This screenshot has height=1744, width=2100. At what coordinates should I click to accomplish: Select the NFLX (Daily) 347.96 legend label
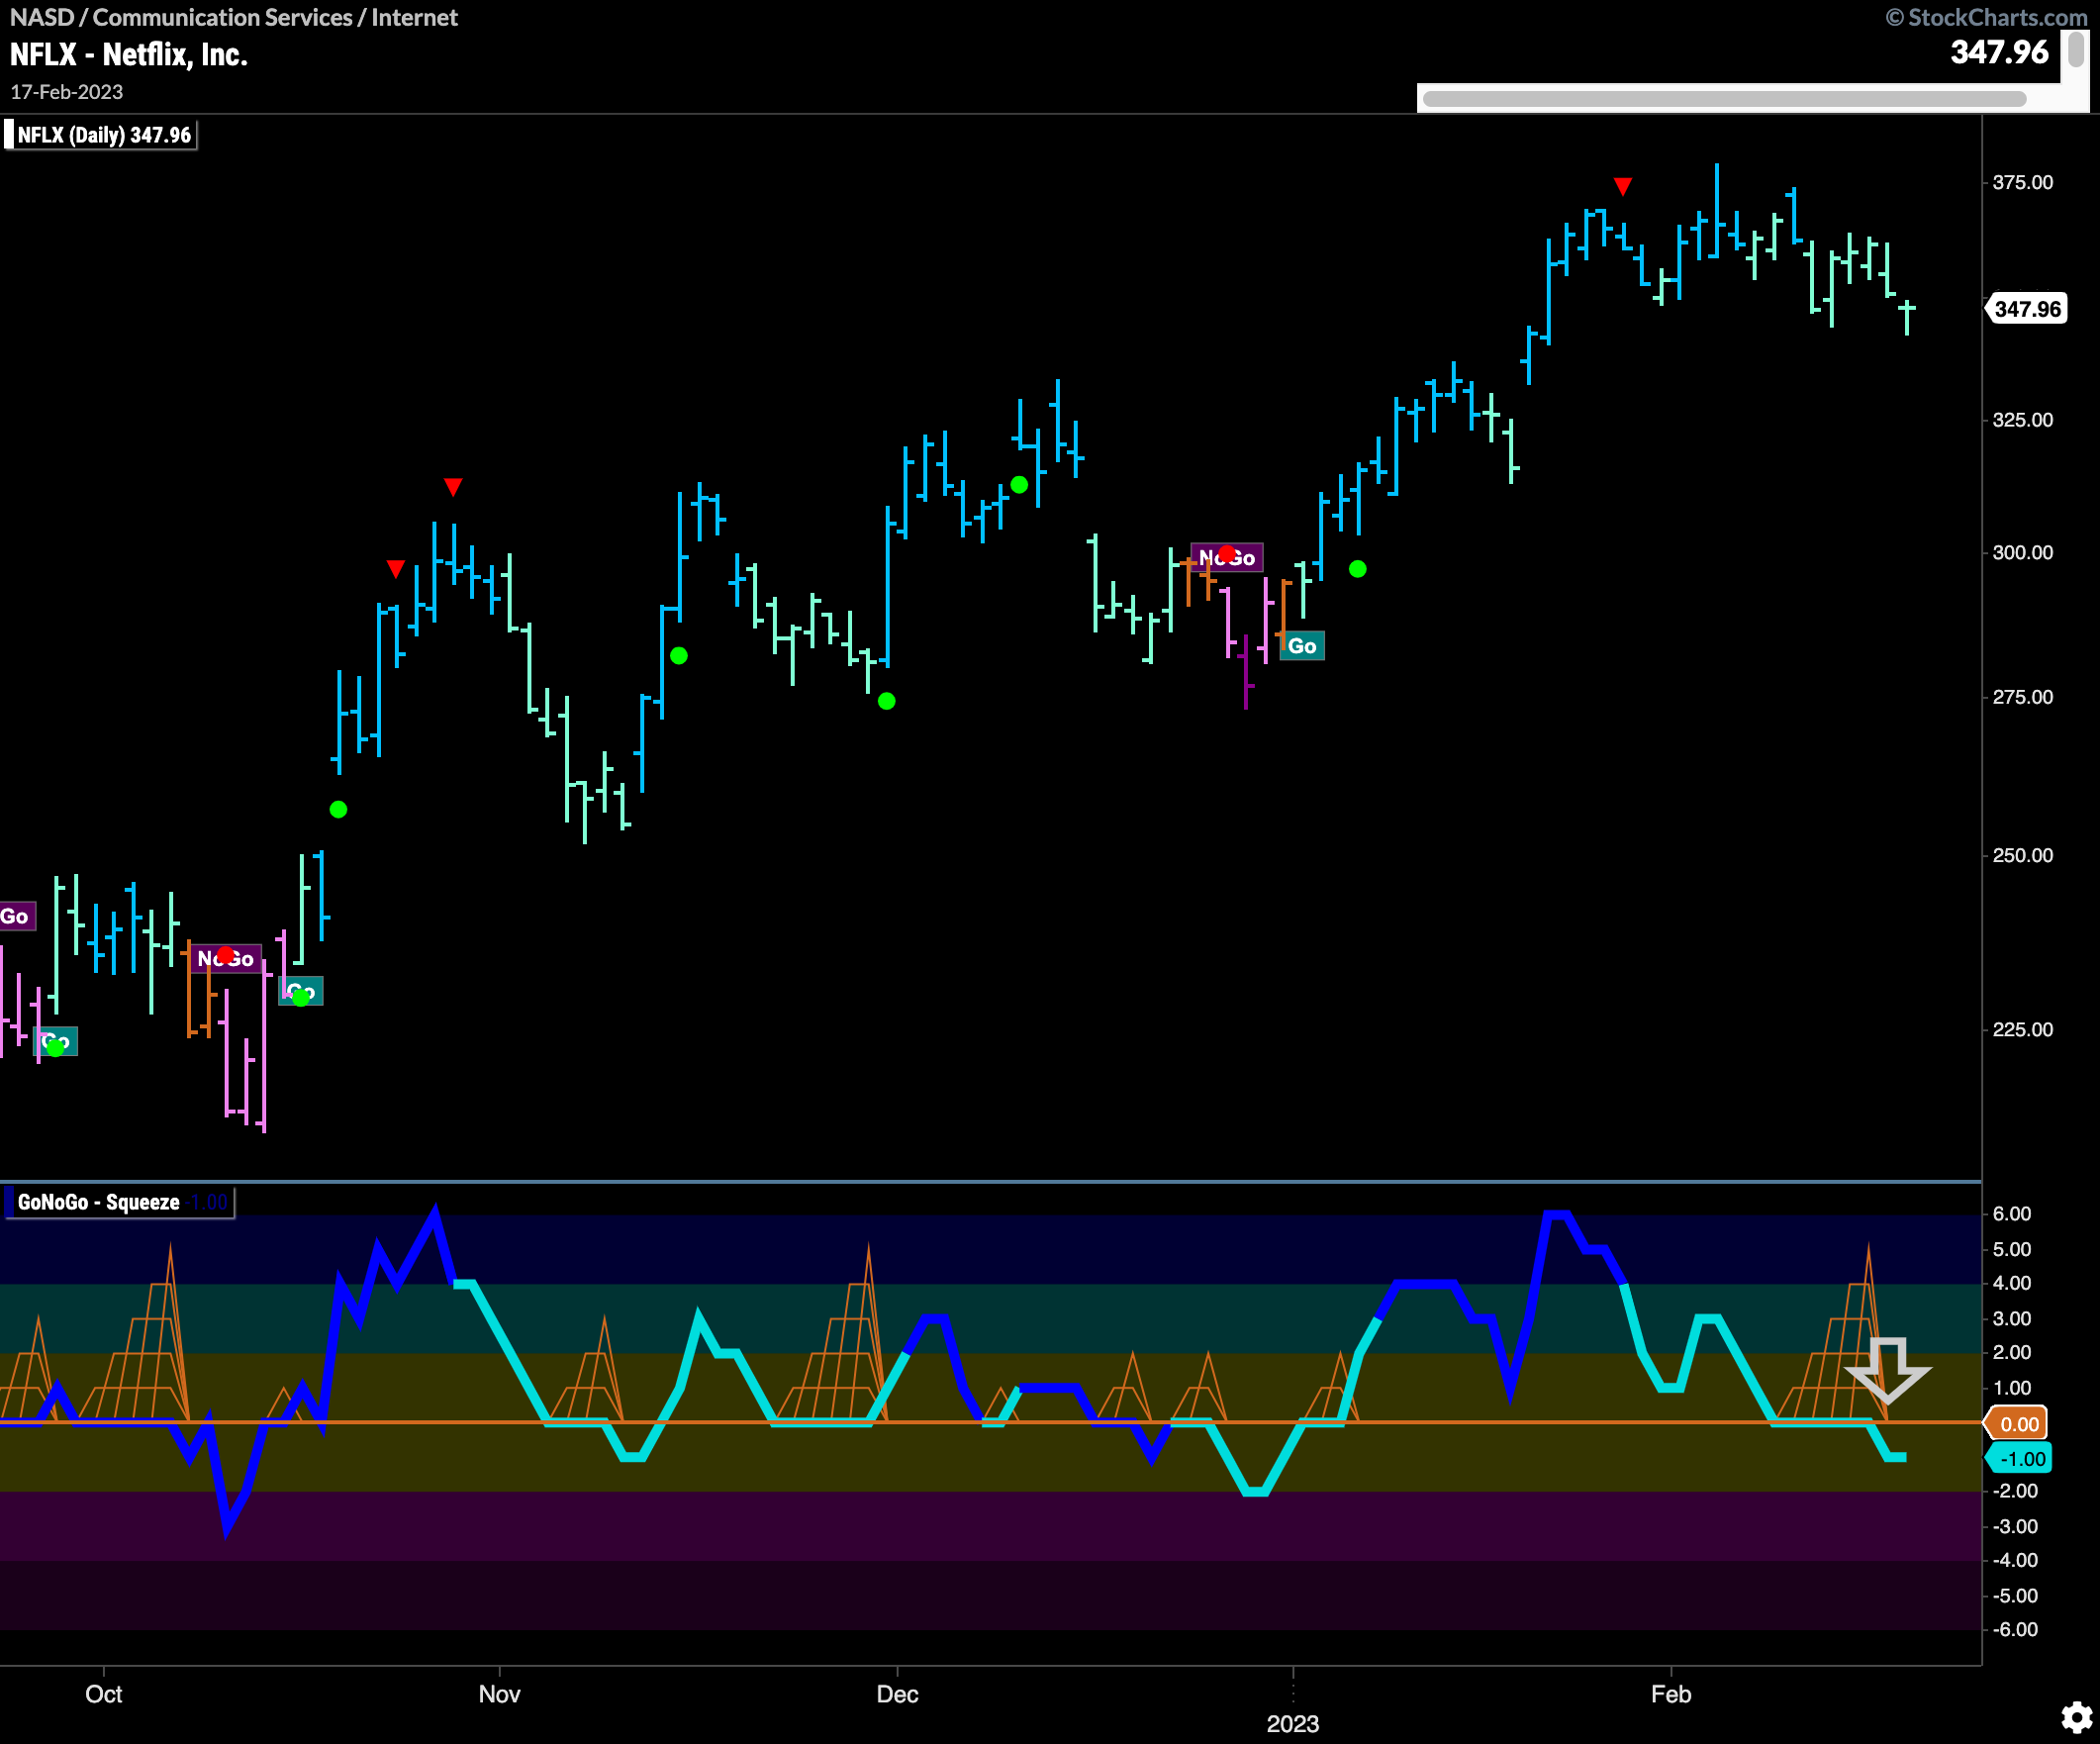coord(103,135)
